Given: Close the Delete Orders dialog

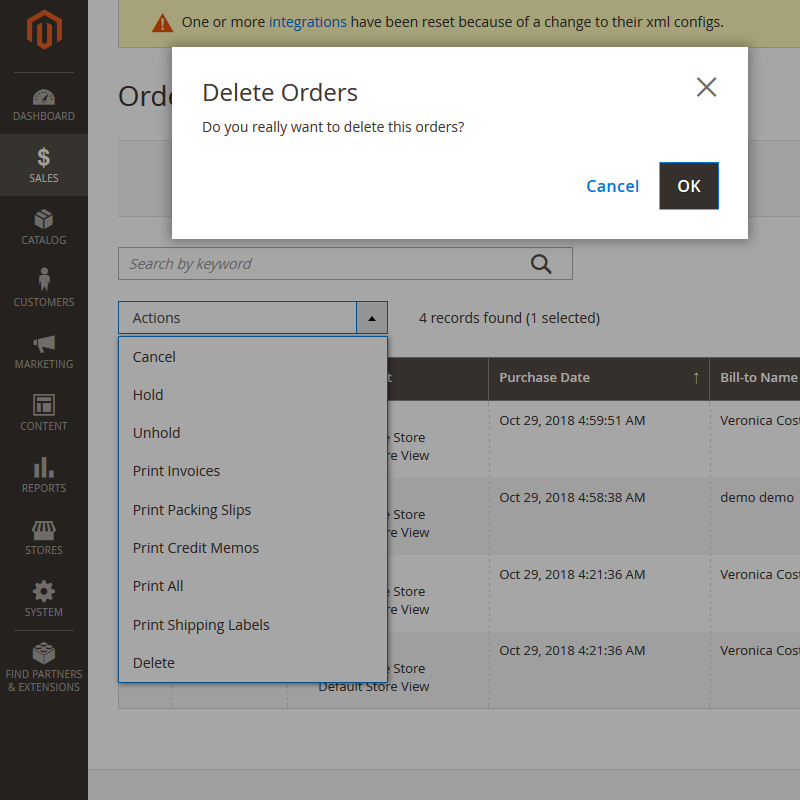Looking at the screenshot, I should (706, 88).
